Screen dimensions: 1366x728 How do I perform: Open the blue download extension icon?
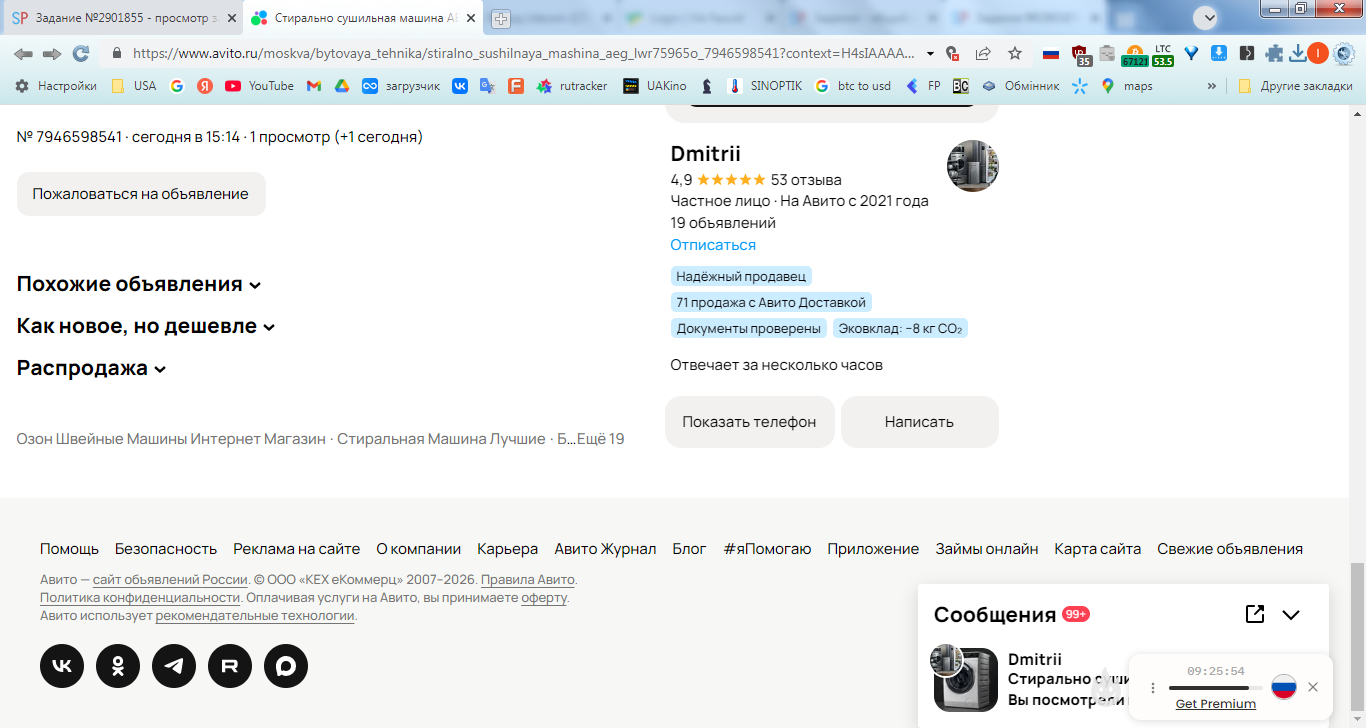tap(1219, 53)
